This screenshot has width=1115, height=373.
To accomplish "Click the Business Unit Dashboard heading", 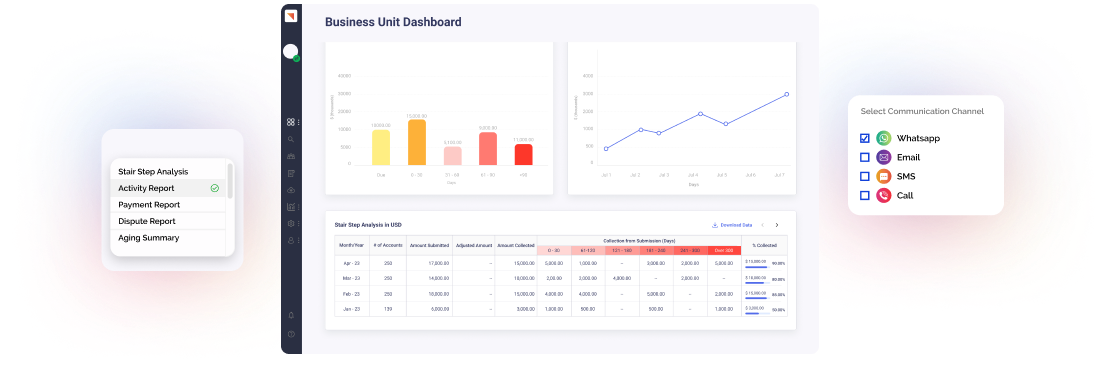I will pyautogui.click(x=393, y=22).
